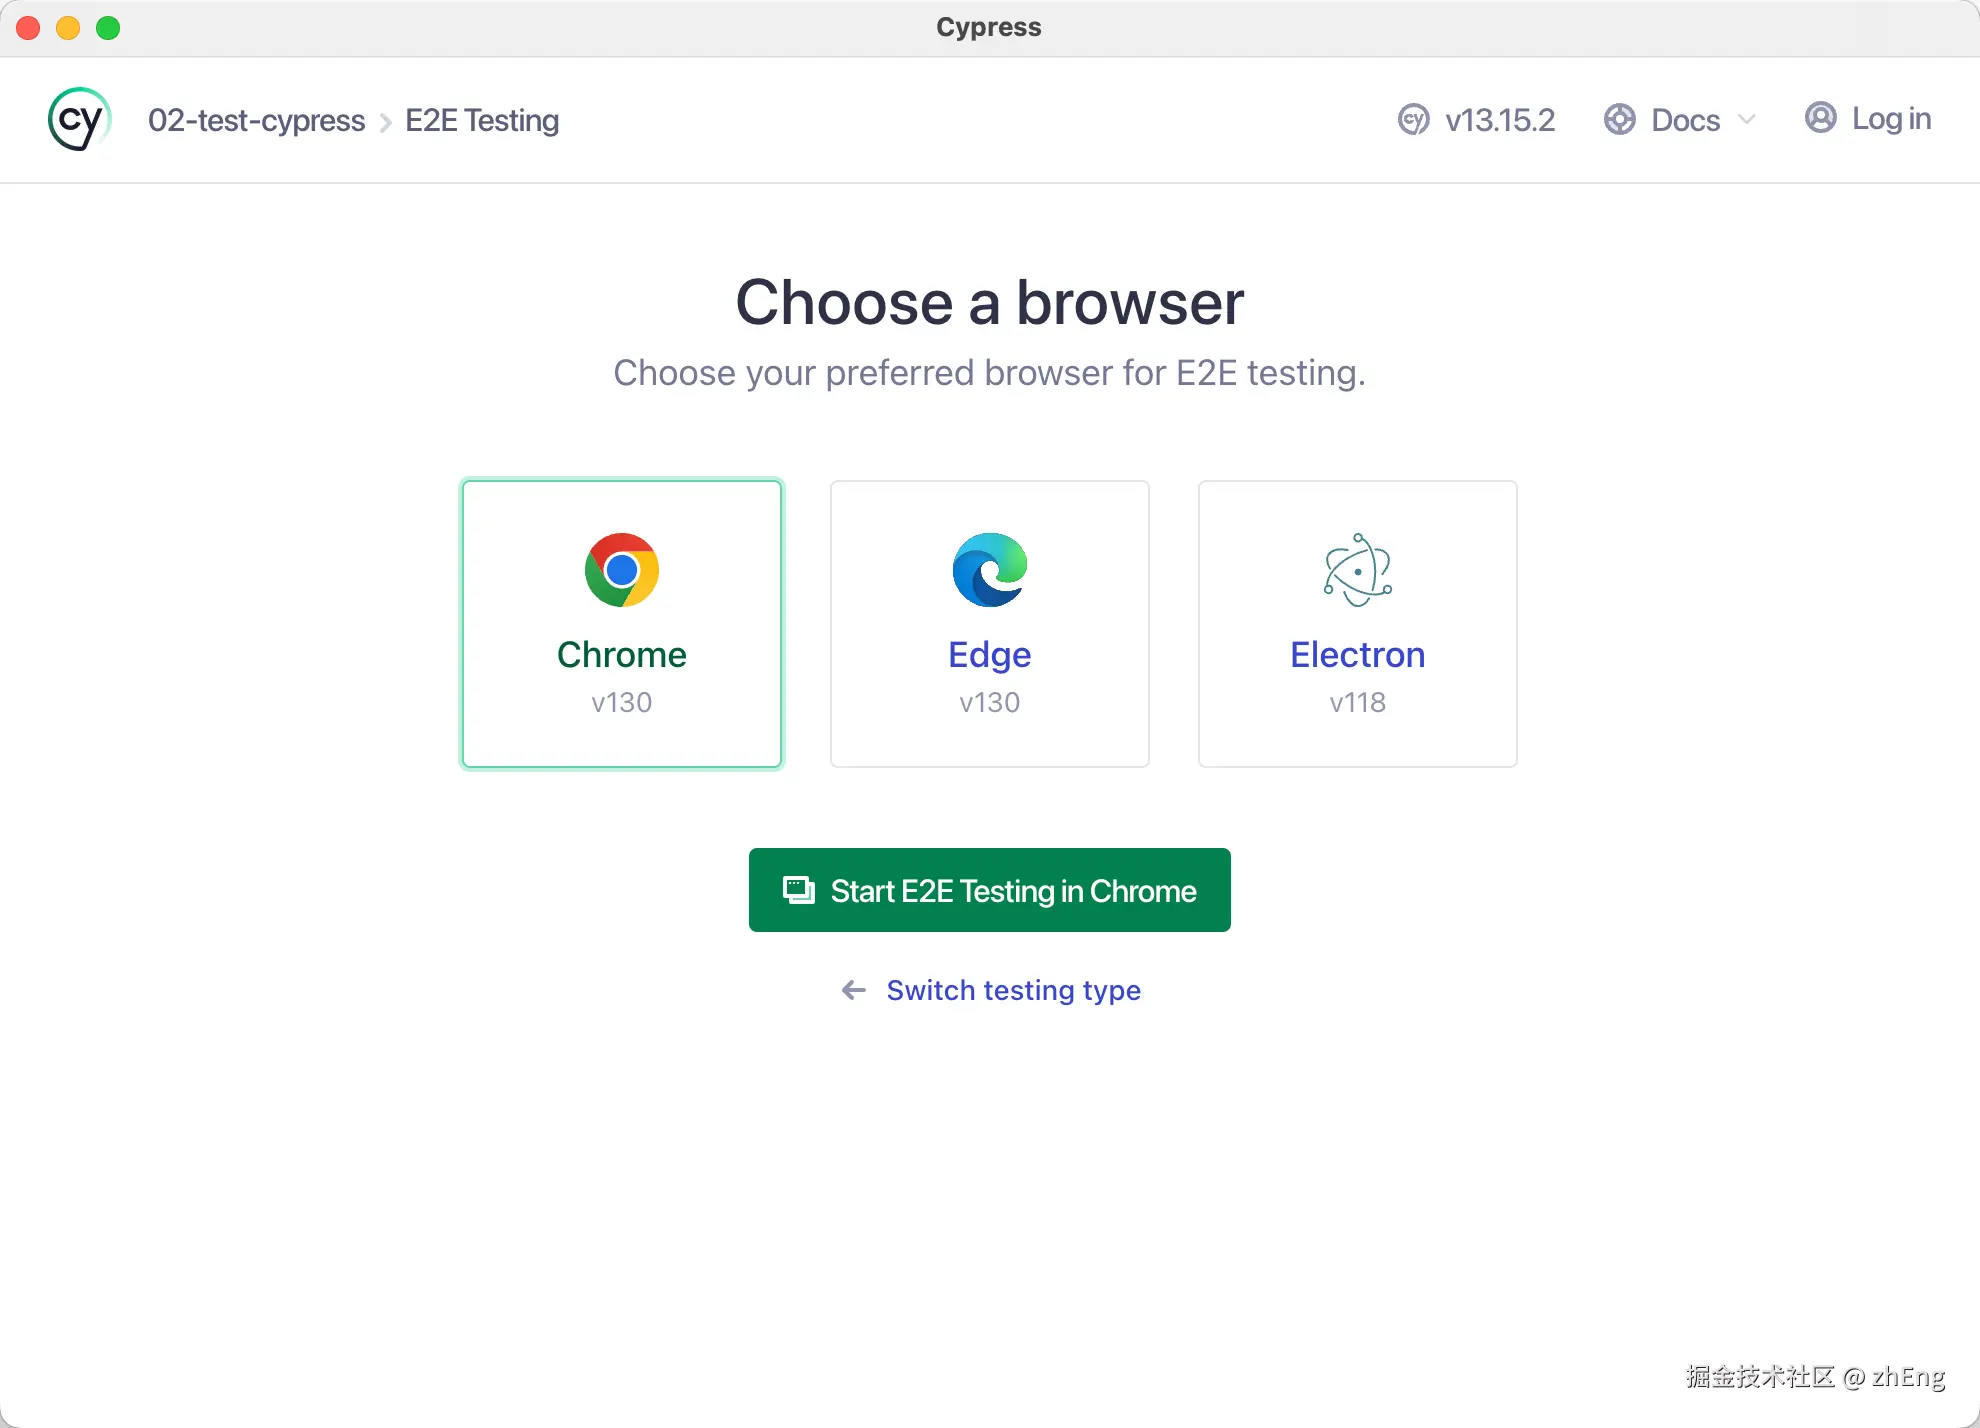
Task: Click the user avatar icon
Action: 1820,118
